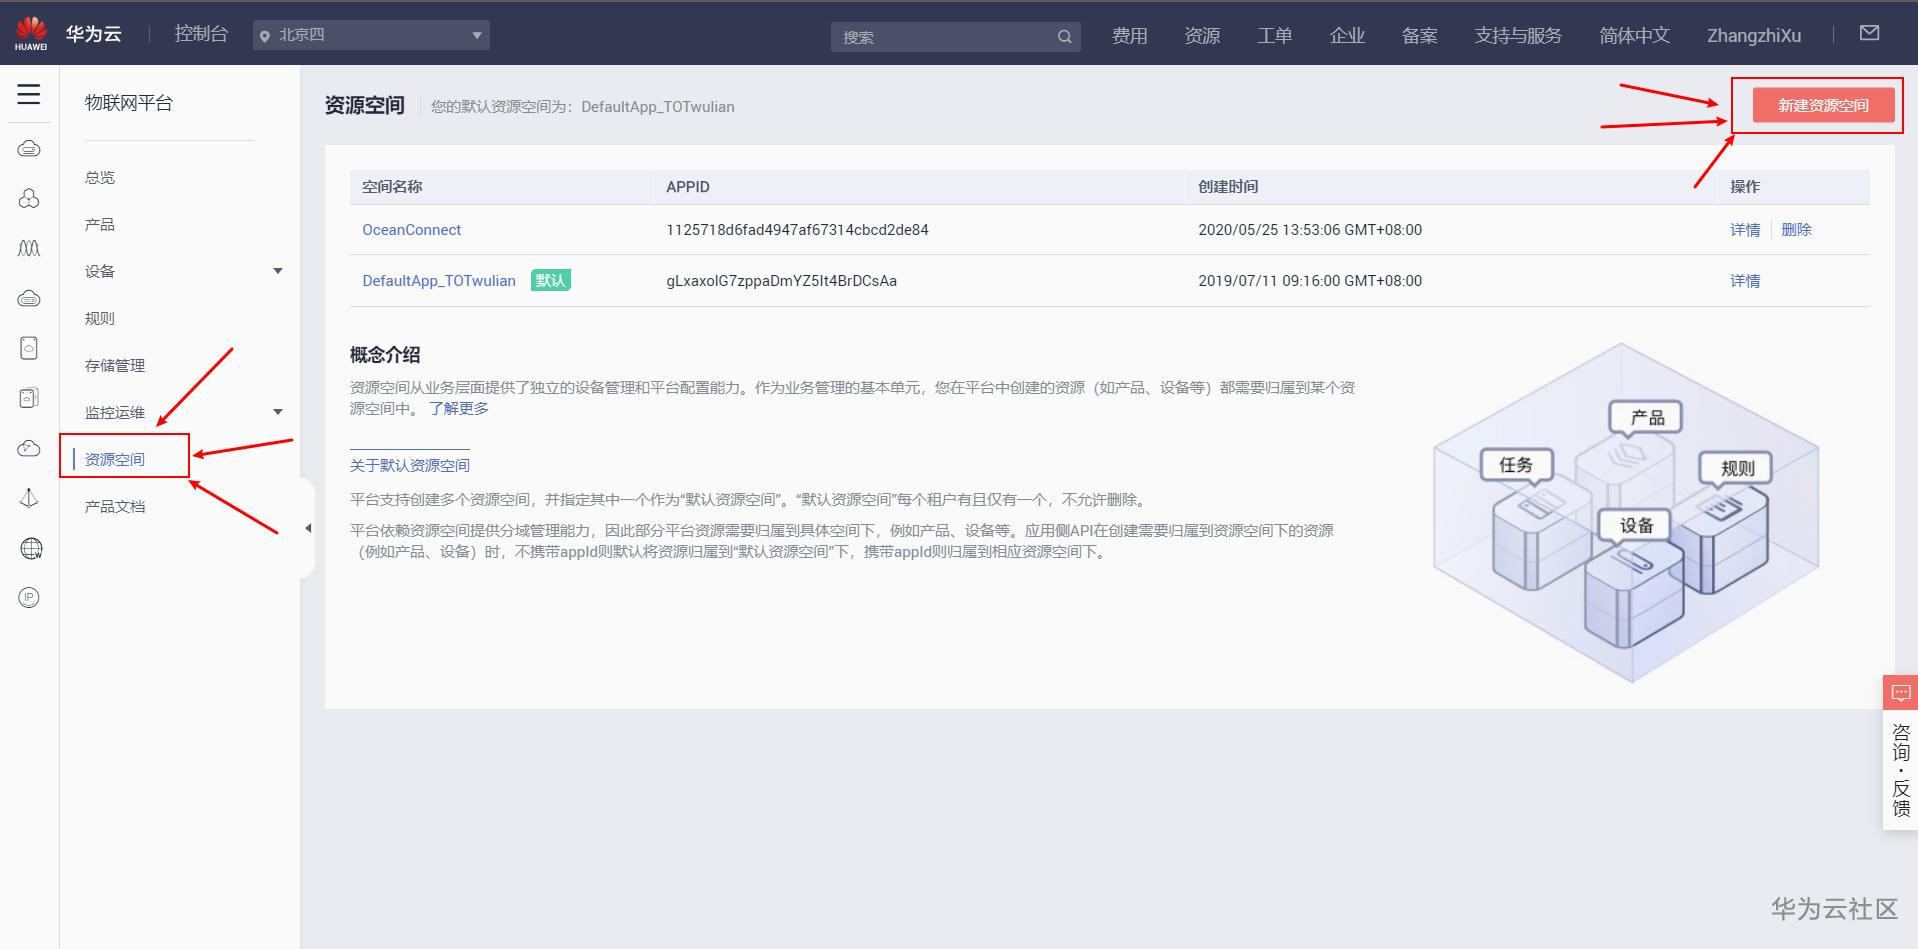Open 费用 in the top bar
This screenshot has width=1918, height=949.
[x=1130, y=36]
